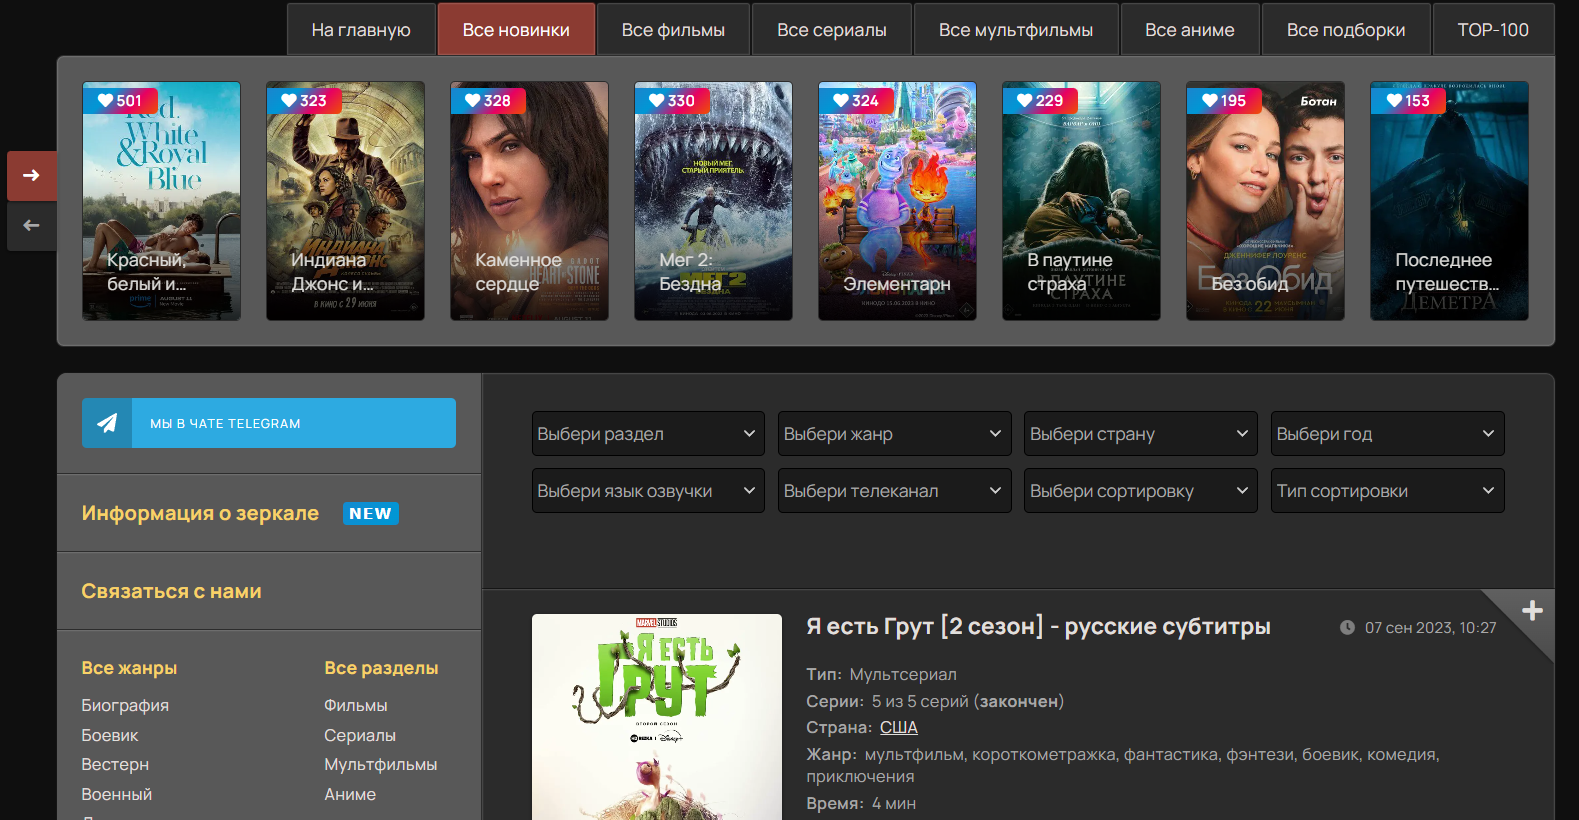
Task: Open the Все аниме tab
Action: 1190,30
